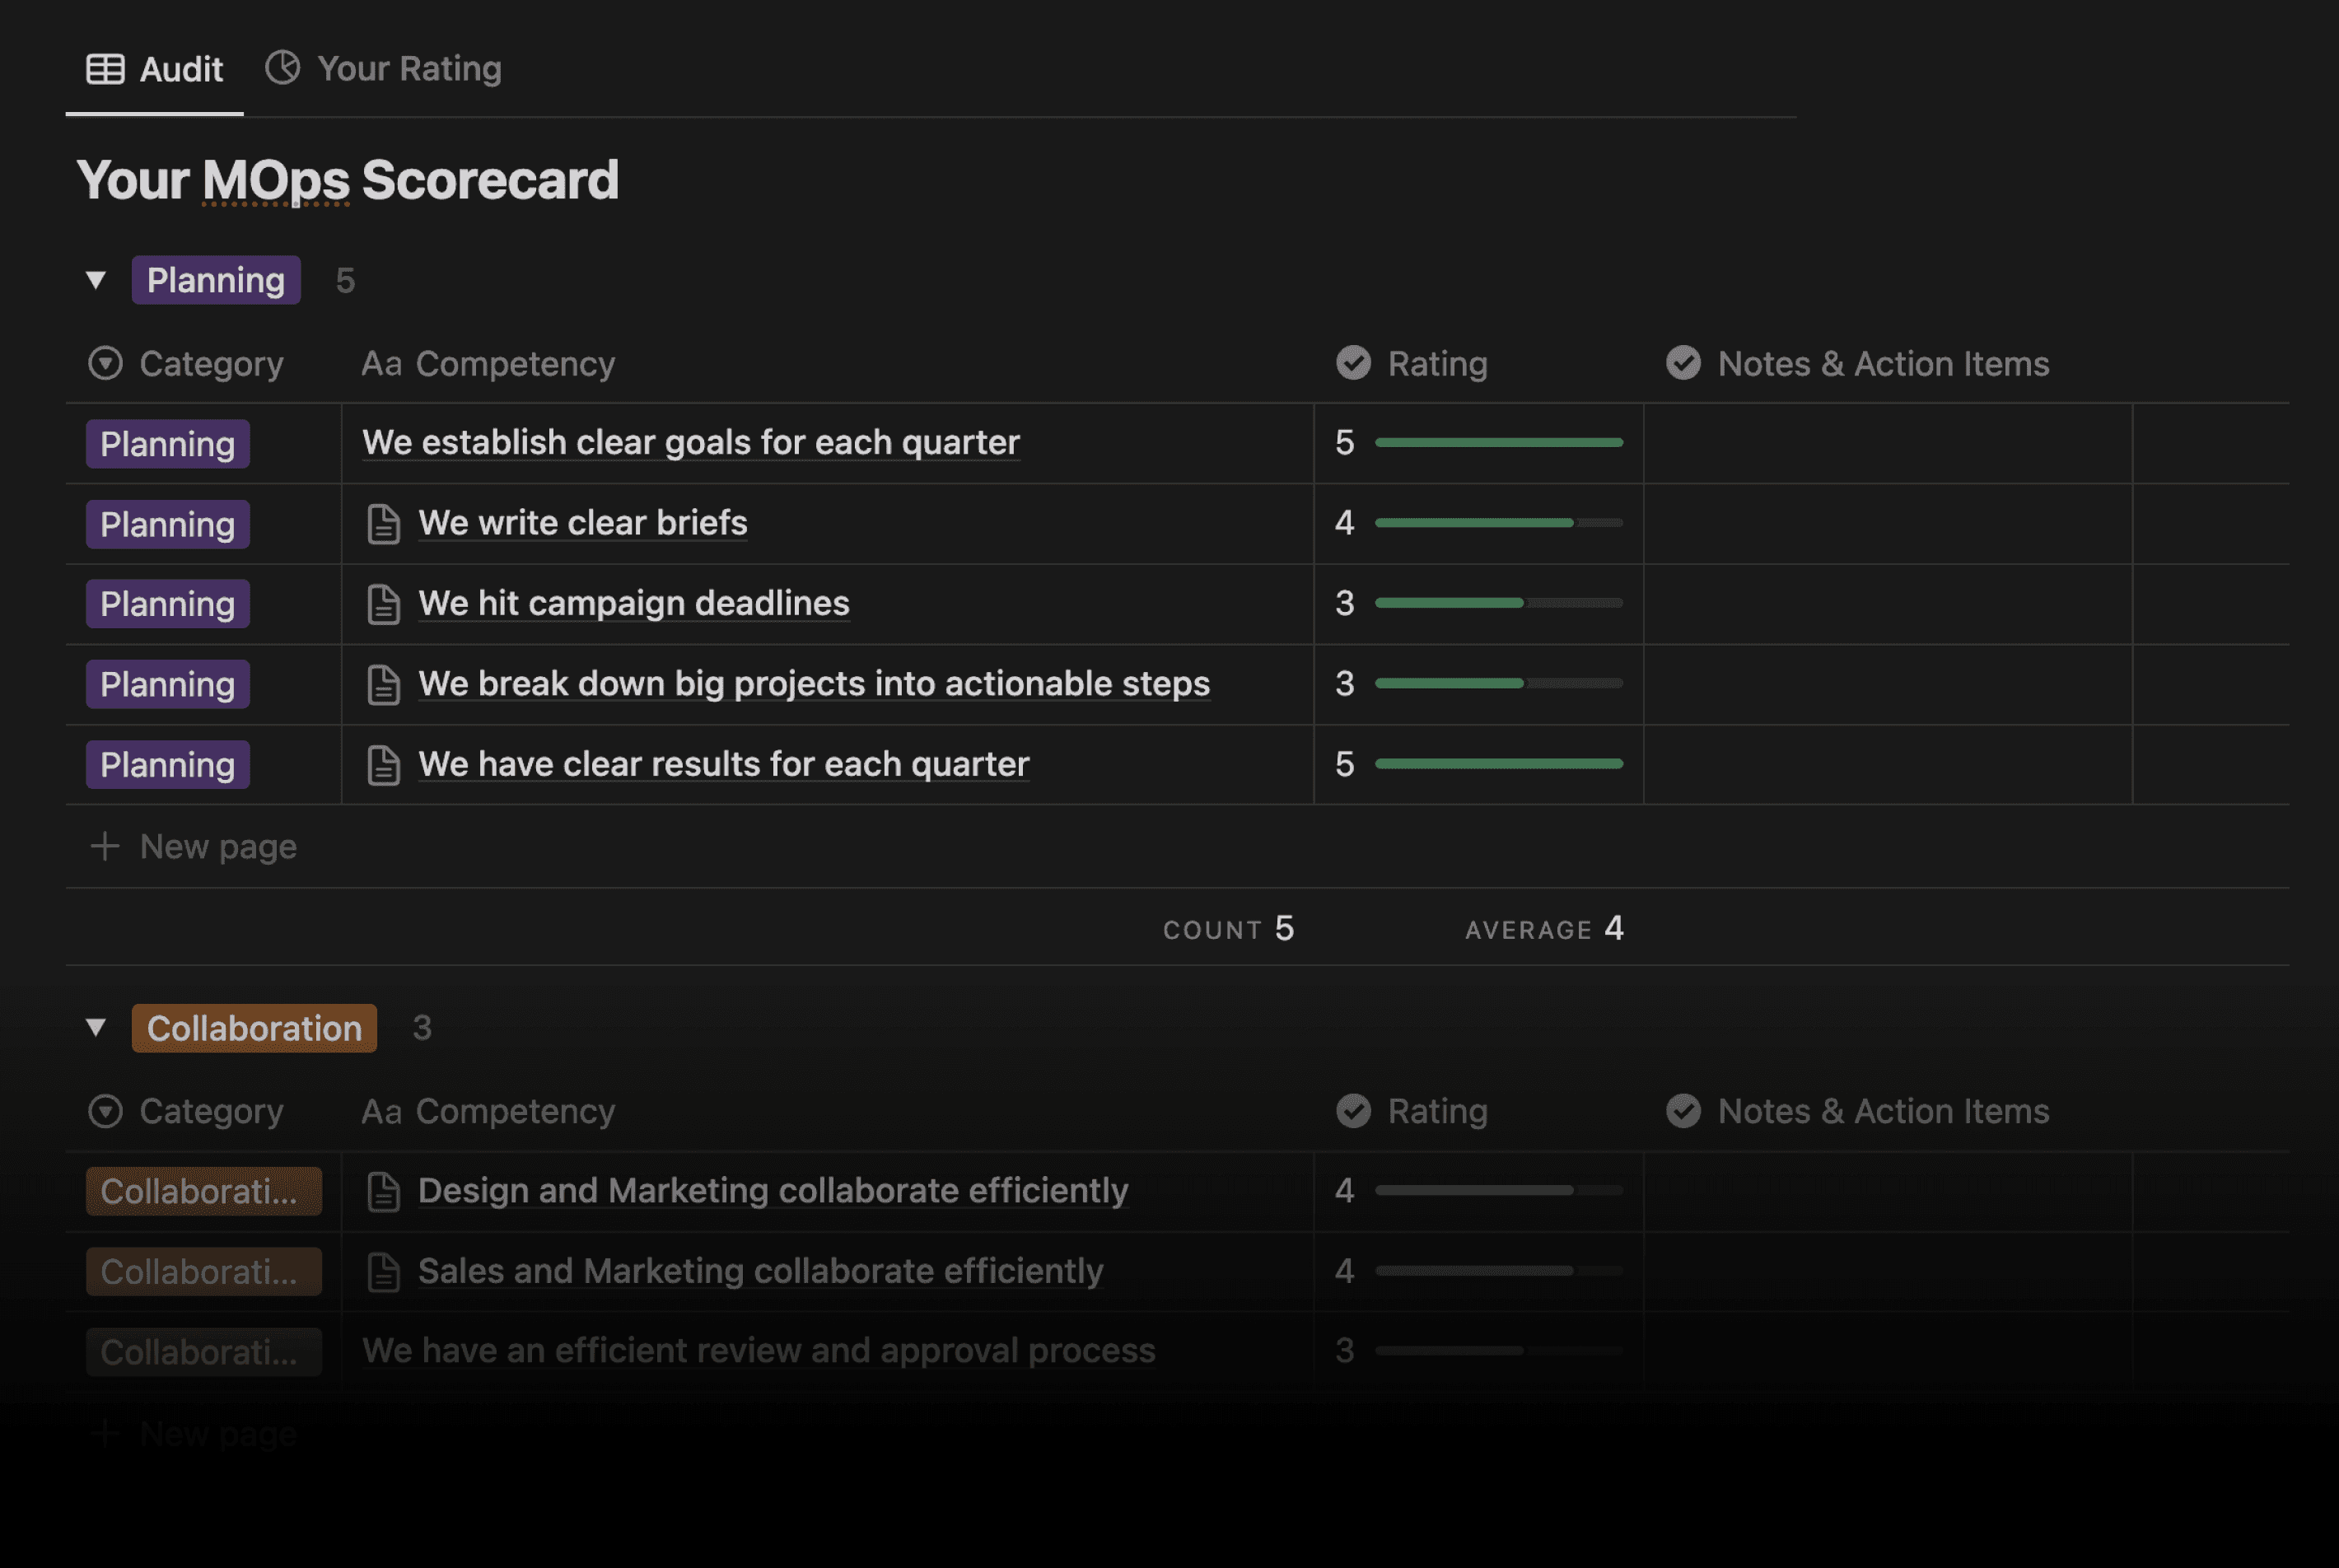Click Planning tag in 'We write clear briefs' row
This screenshot has width=2339, height=1568.
168,524
